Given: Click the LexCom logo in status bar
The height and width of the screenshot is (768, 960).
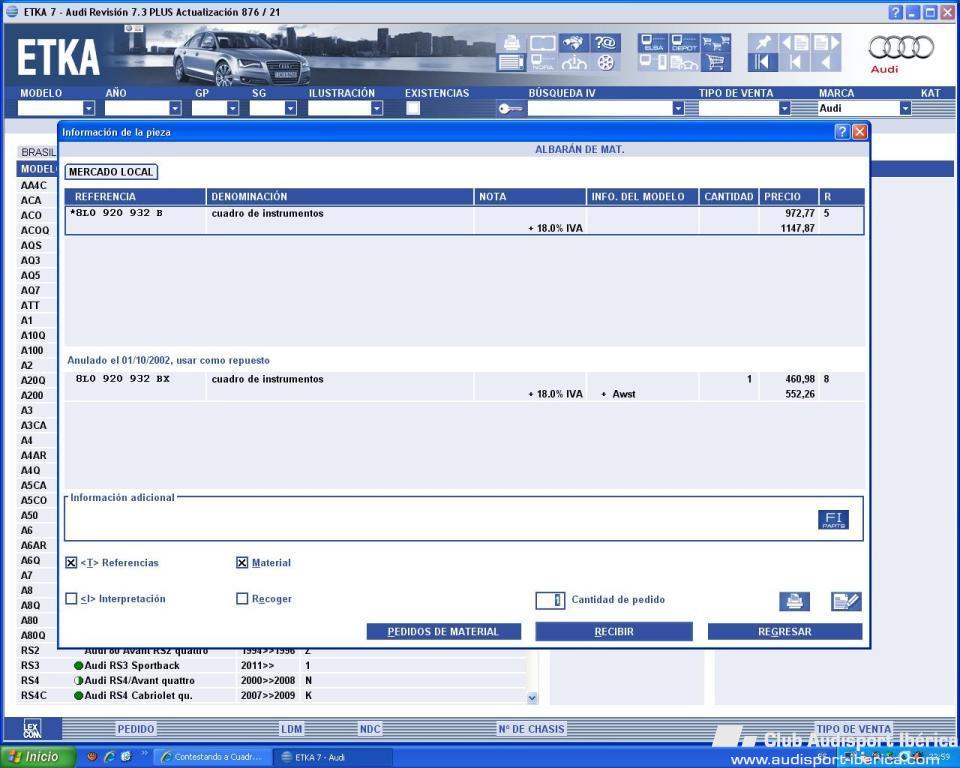Looking at the screenshot, I should (x=32, y=729).
